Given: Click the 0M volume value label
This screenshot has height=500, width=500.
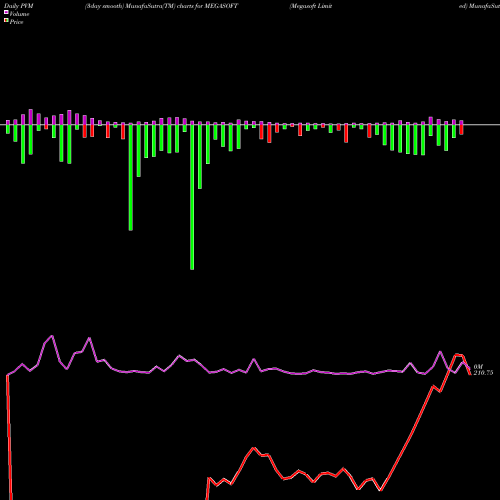Looking at the screenshot, I should tap(478, 367).
